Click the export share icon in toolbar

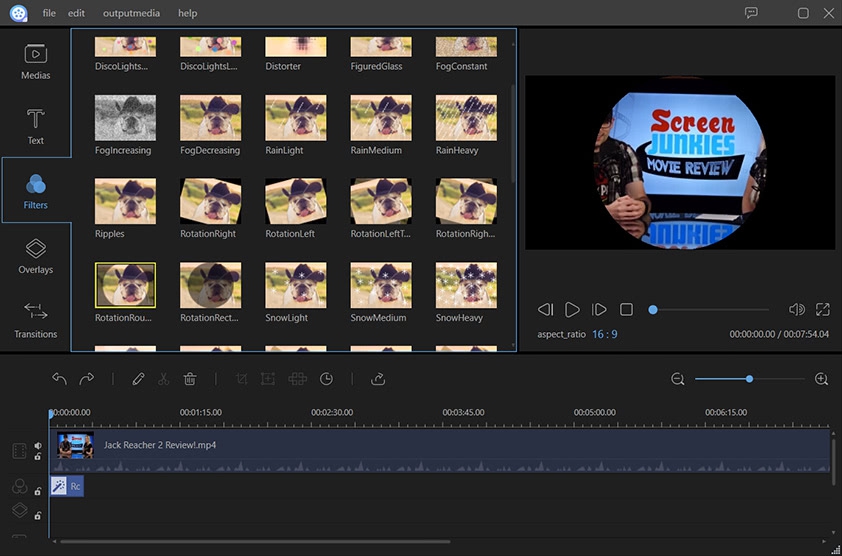click(x=378, y=379)
